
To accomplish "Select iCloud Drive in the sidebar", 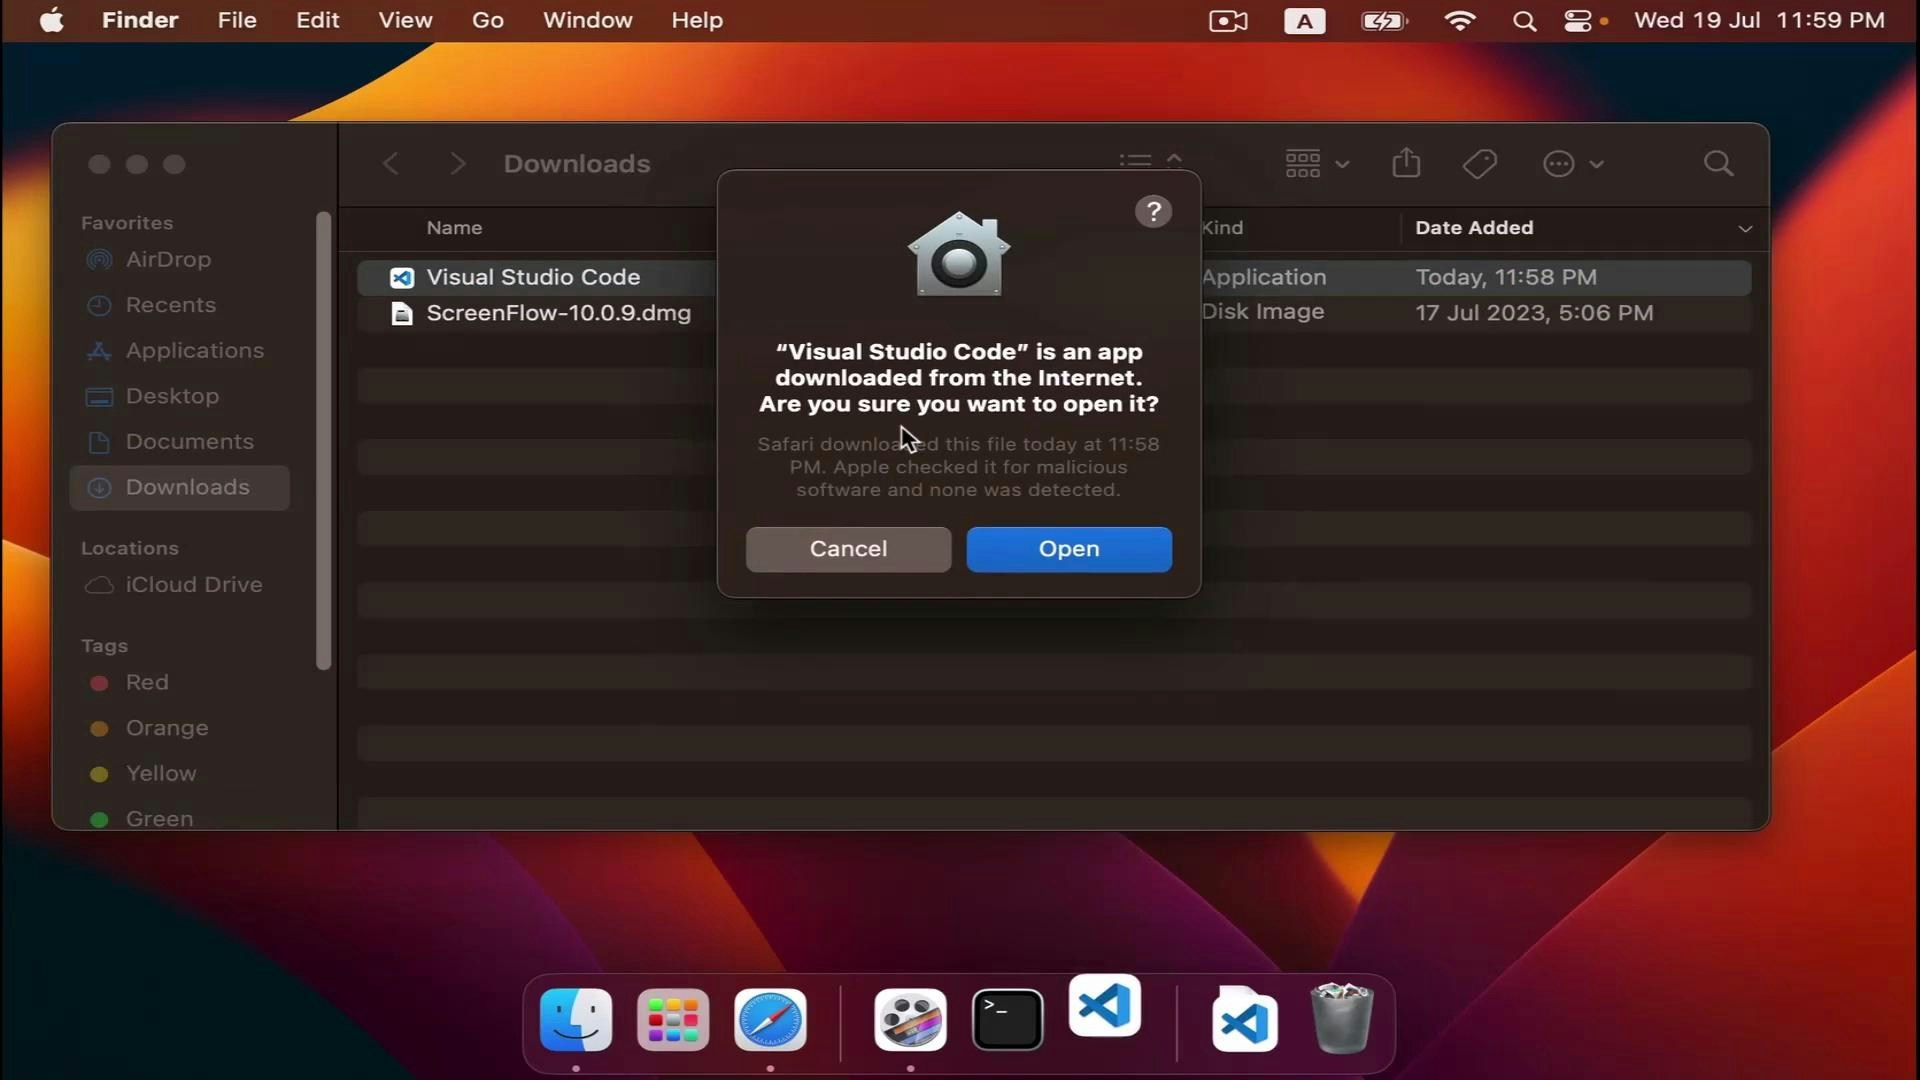I will pyautogui.click(x=193, y=585).
